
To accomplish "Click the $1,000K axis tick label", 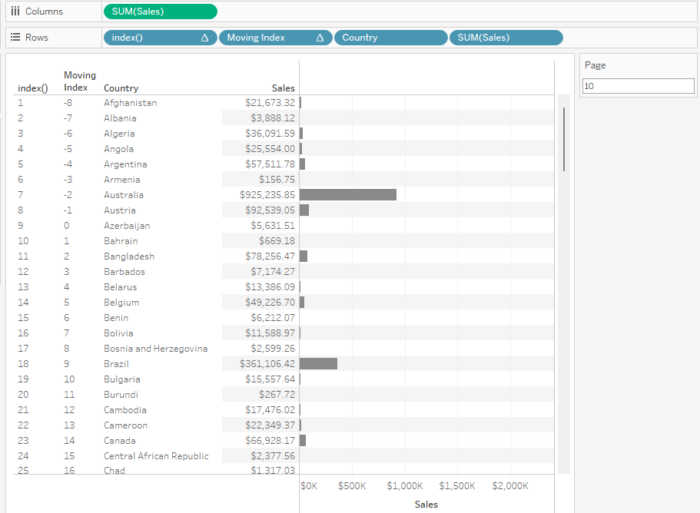I will click(x=404, y=486).
